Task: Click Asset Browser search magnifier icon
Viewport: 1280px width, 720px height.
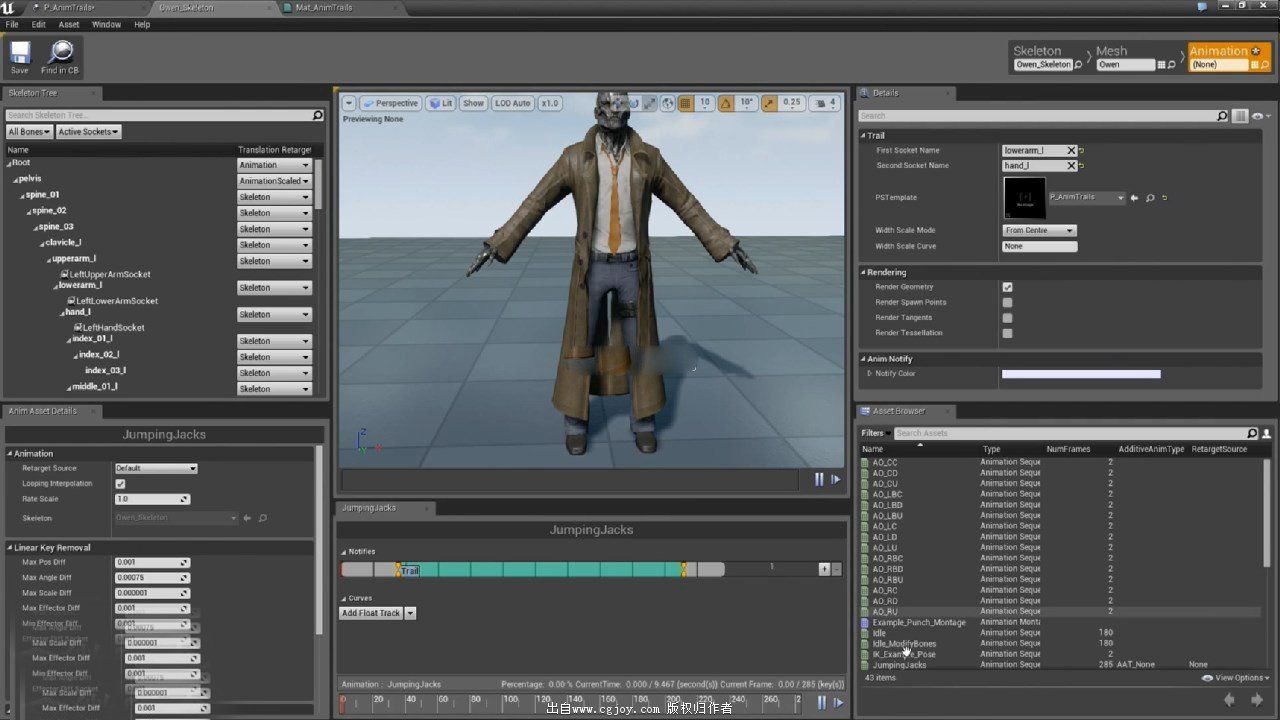Action: click(x=1252, y=433)
